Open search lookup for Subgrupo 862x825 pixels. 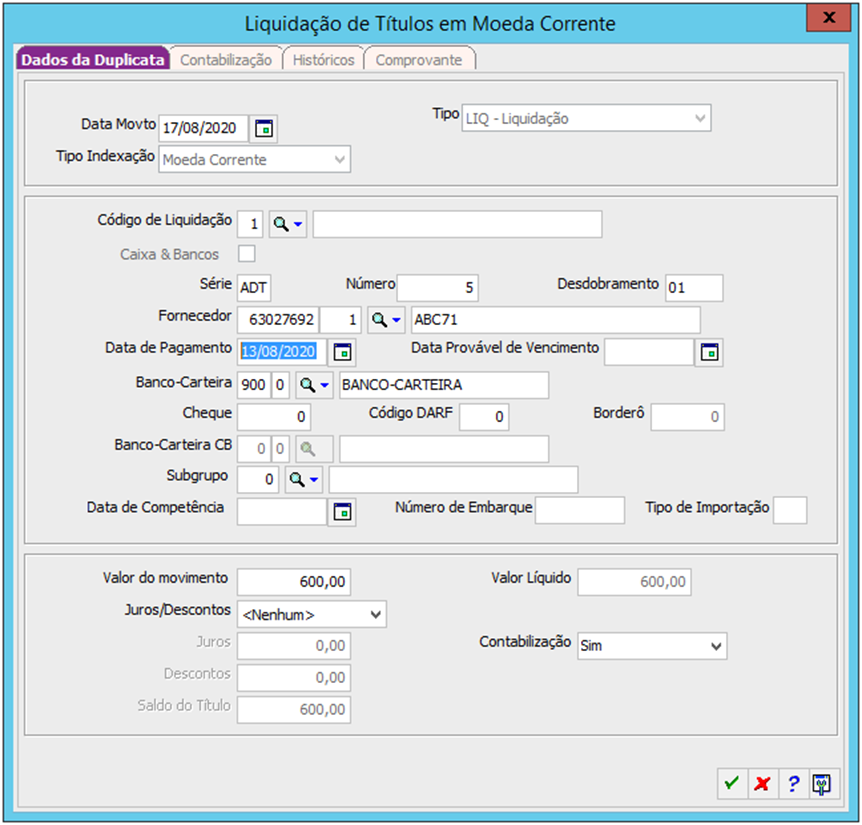pos(303,480)
